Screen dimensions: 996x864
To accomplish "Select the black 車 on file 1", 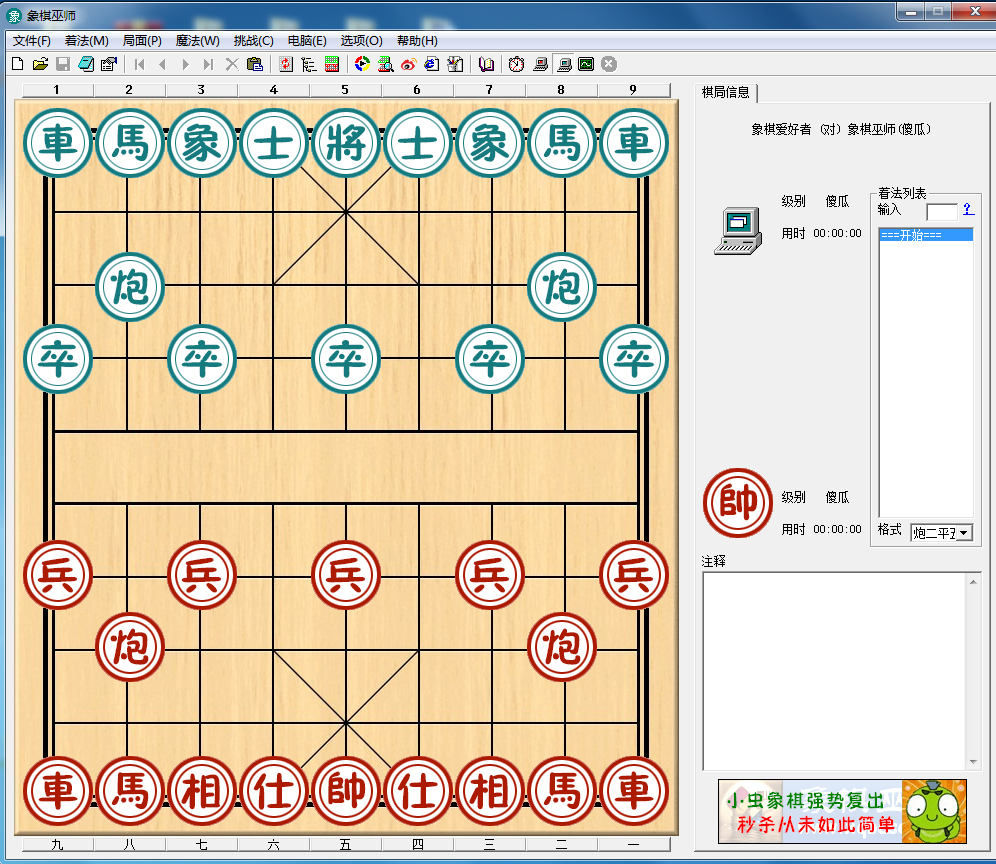I will (58, 143).
